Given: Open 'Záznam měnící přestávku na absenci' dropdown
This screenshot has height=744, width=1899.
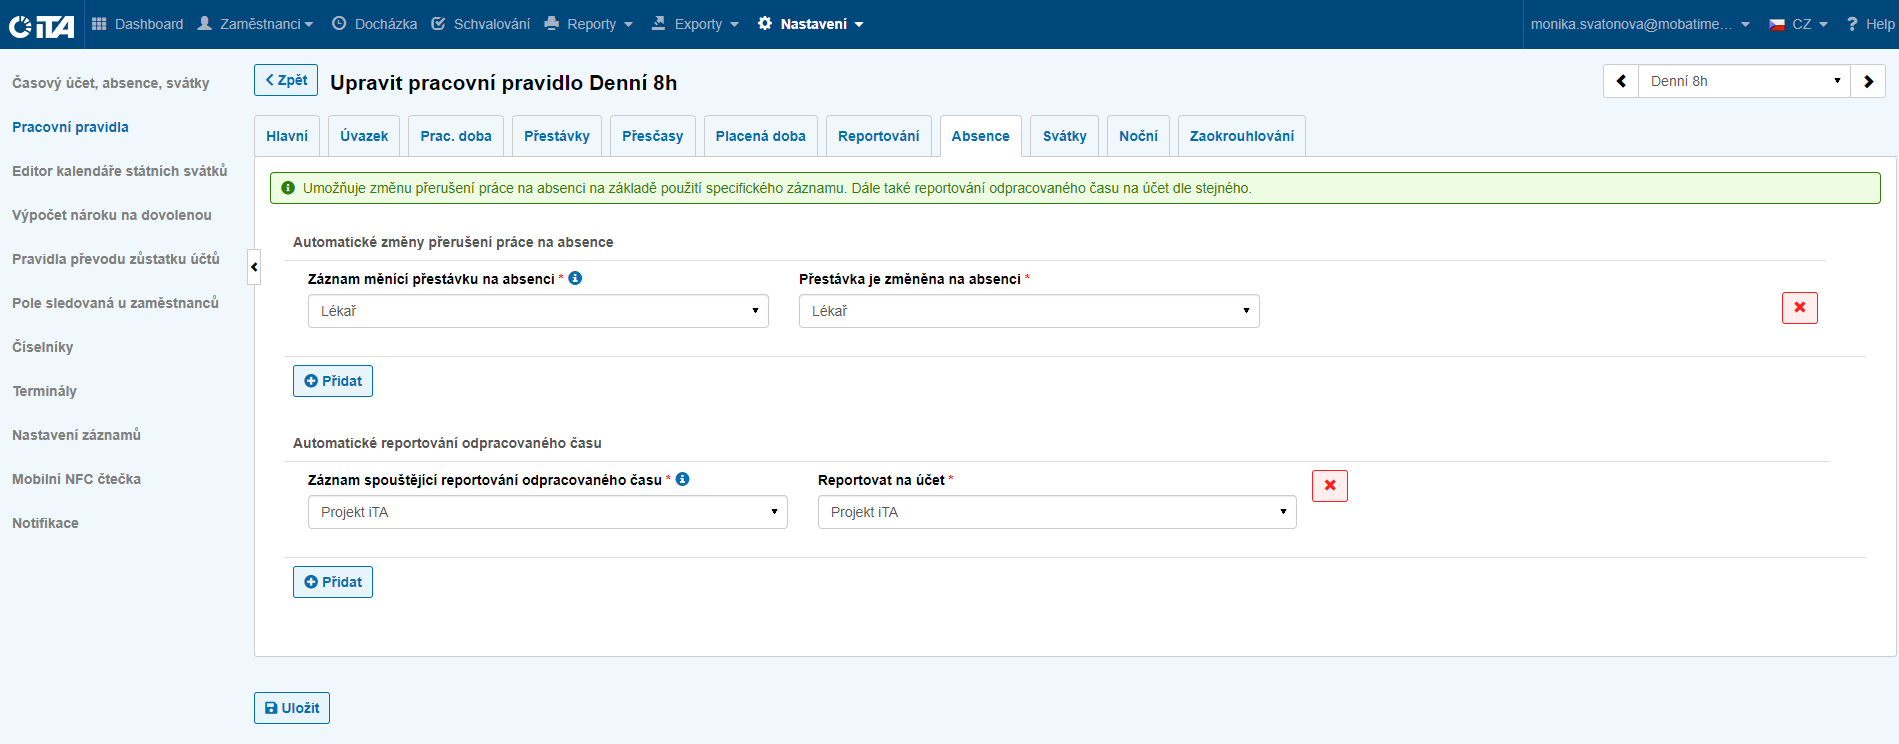Looking at the screenshot, I should coord(538,311).
